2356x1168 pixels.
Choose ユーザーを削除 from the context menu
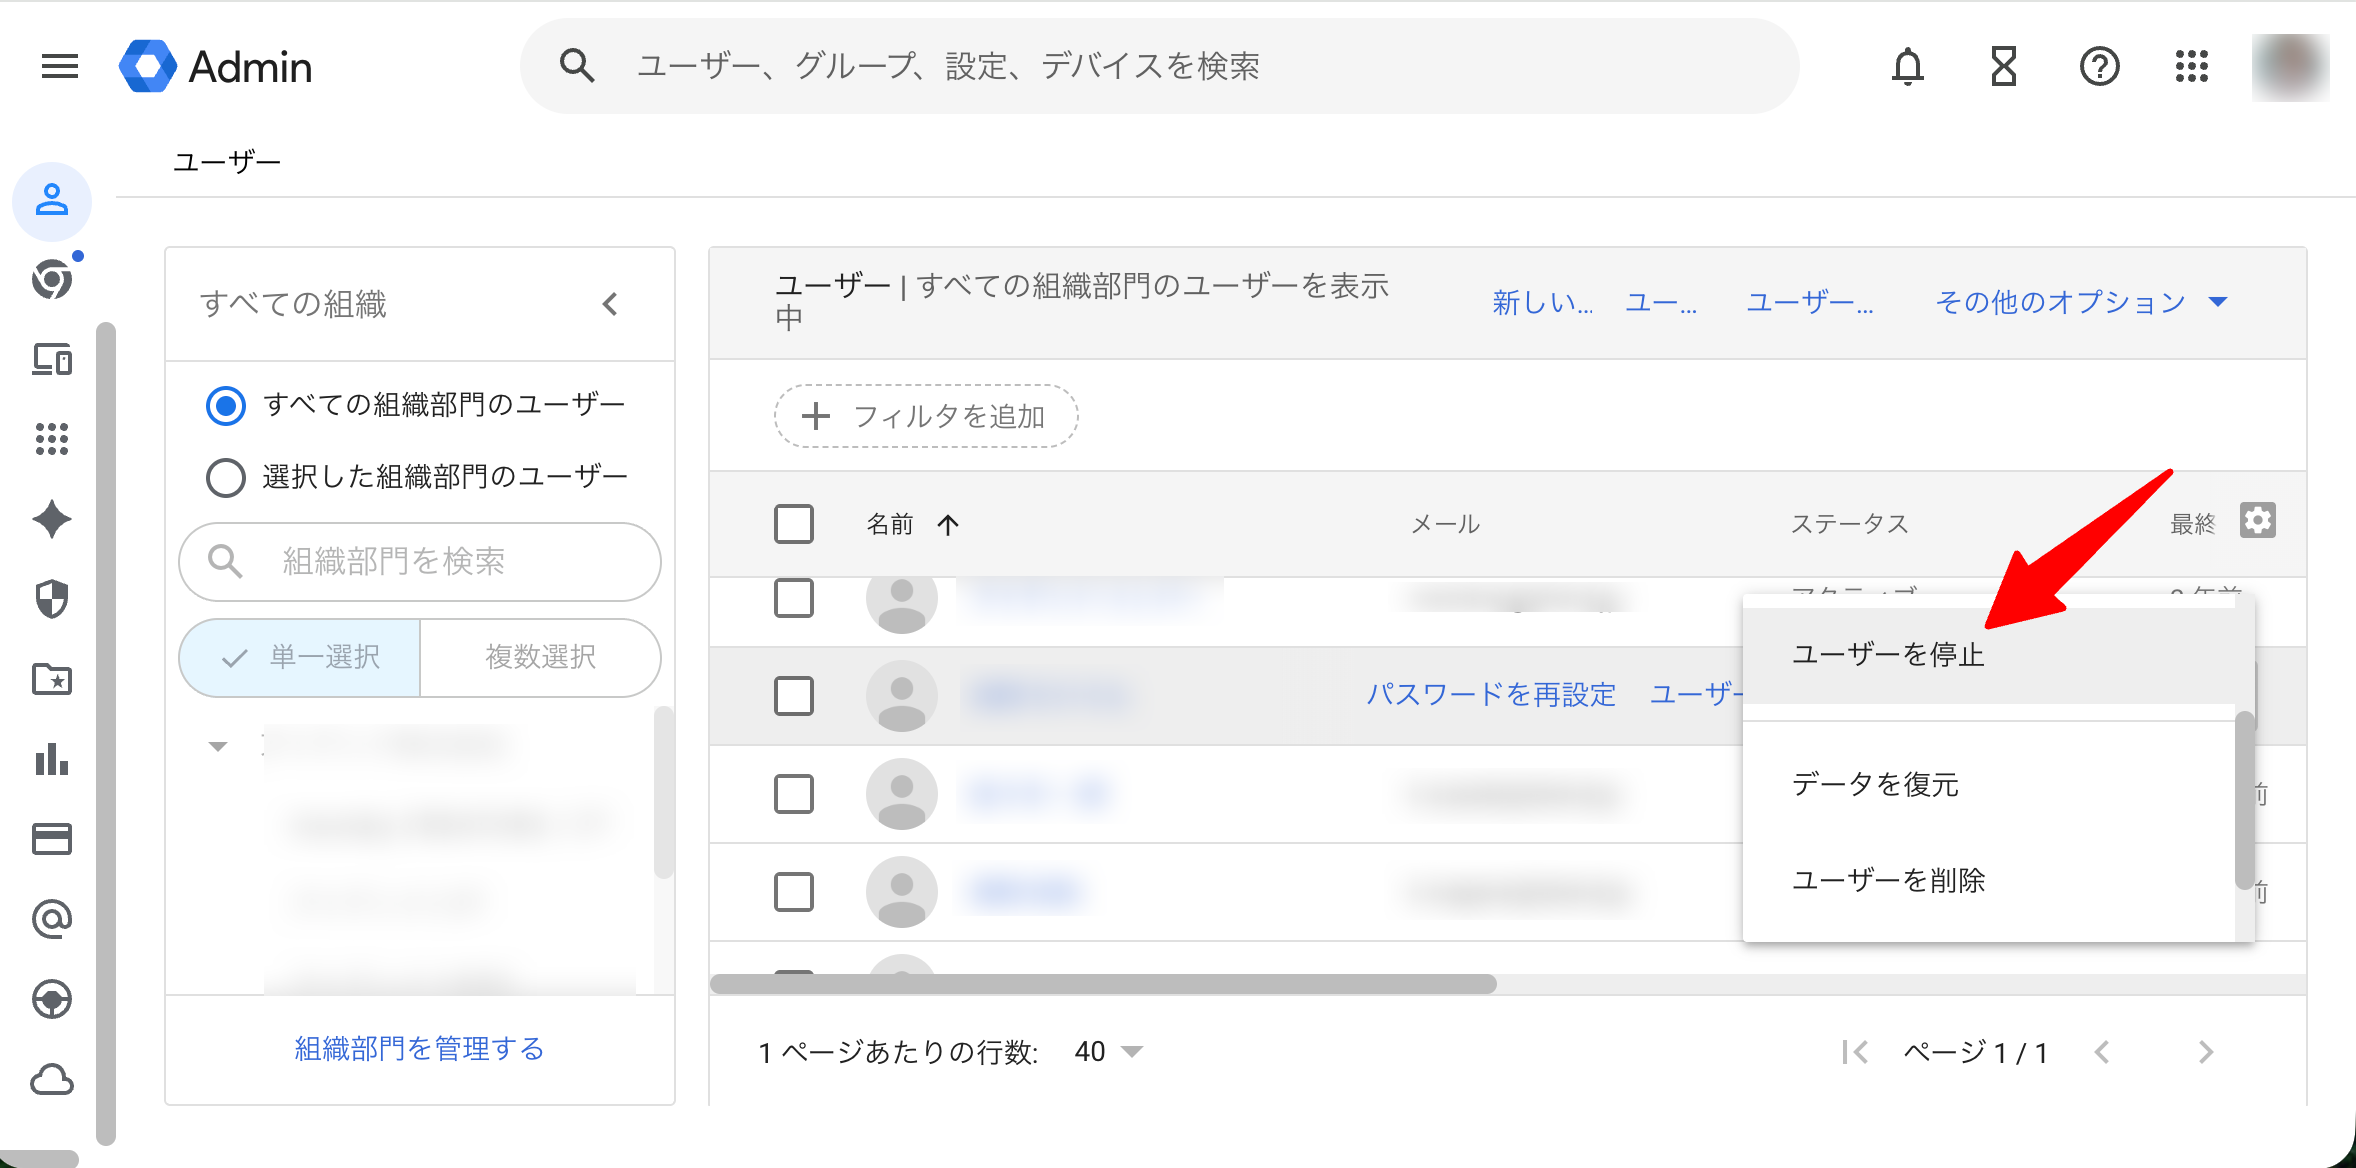point(1890,881)
